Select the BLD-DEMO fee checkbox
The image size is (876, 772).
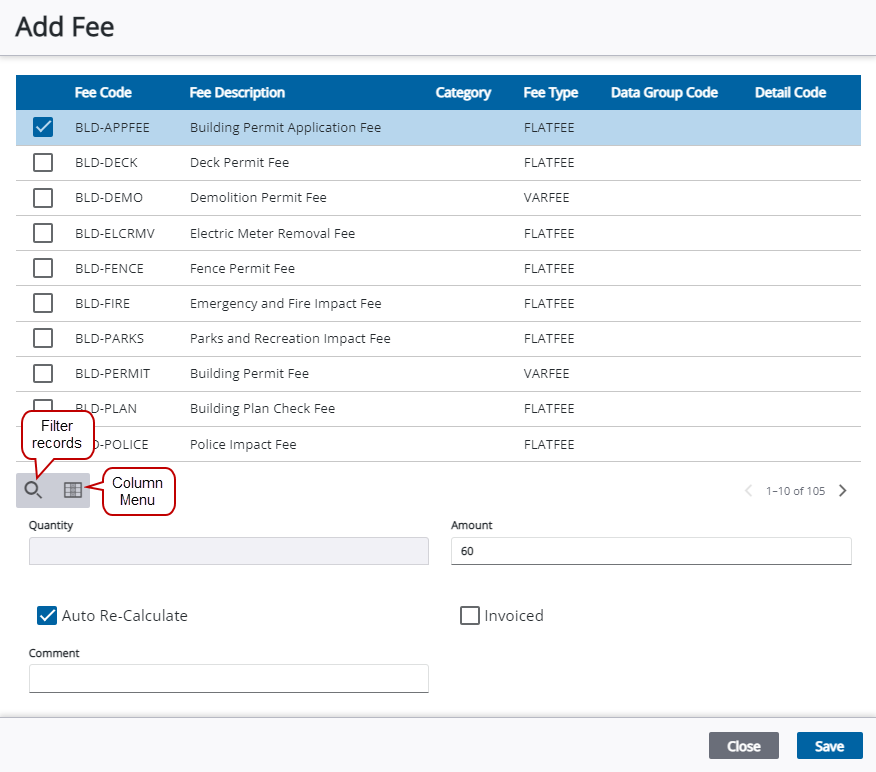(43, 197)
